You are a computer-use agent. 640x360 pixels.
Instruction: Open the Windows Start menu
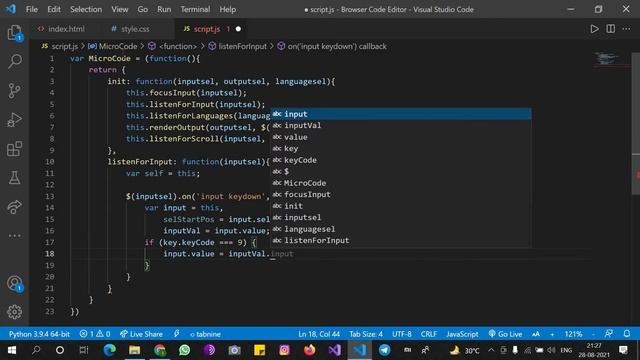point(11,350)
